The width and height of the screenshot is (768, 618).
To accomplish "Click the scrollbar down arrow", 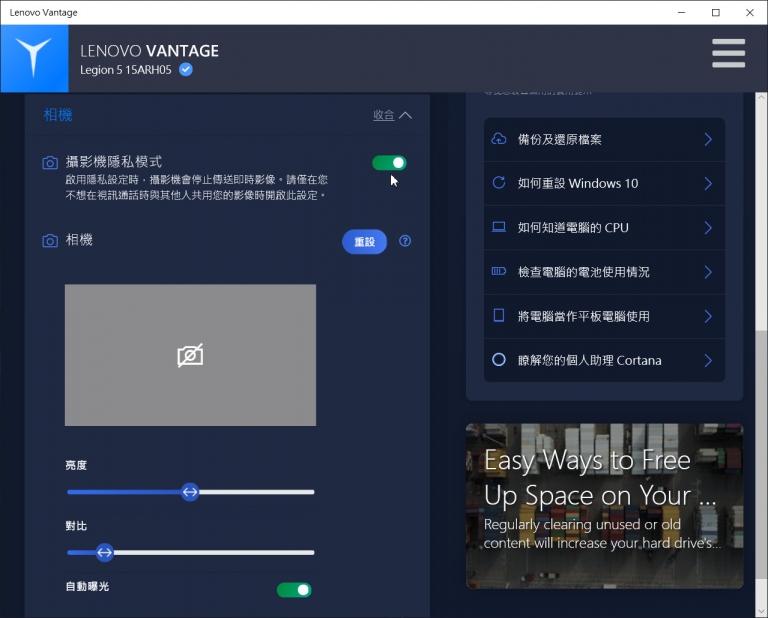I will (x=761, y=612).
